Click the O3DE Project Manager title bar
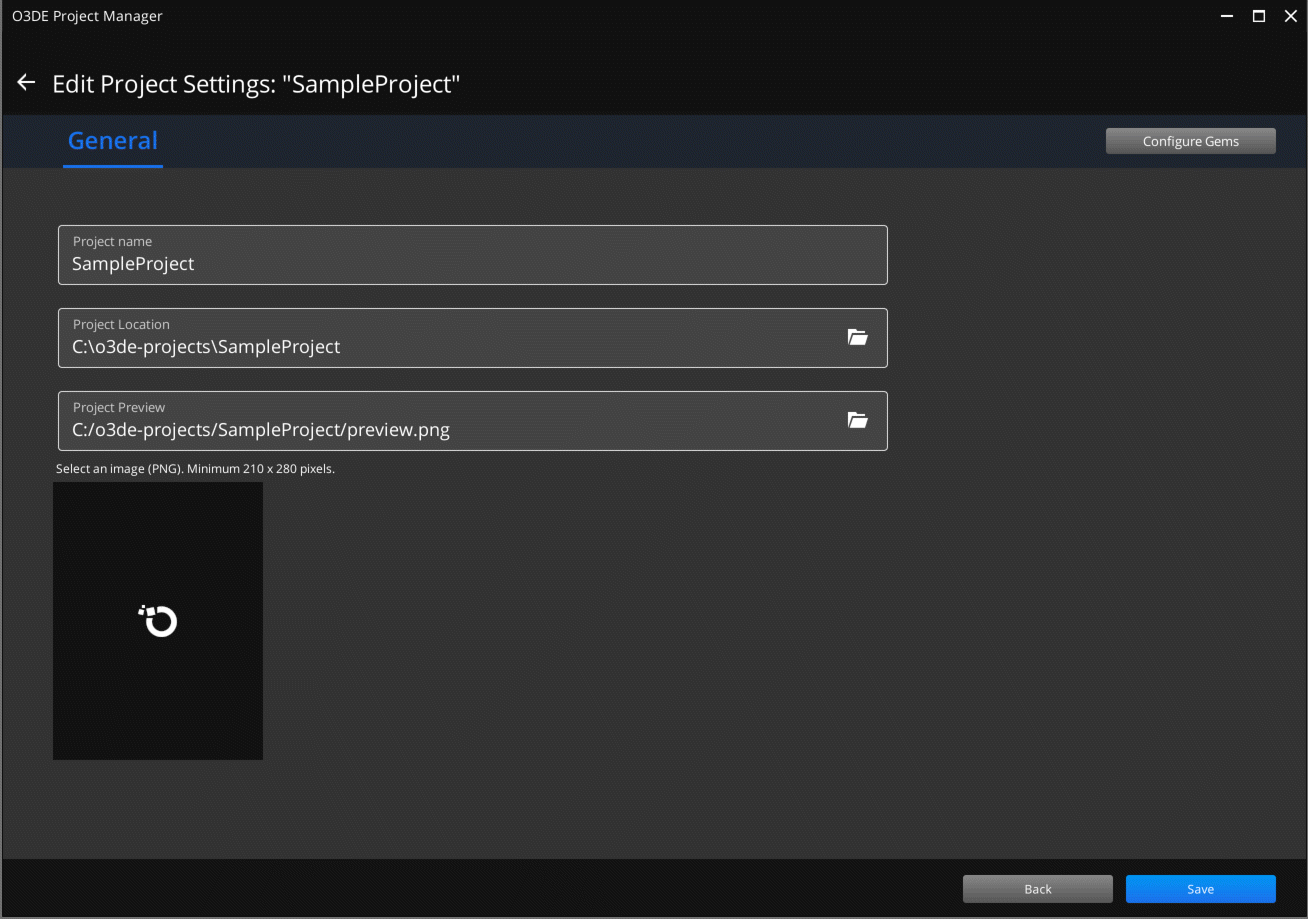 [600, 15]
